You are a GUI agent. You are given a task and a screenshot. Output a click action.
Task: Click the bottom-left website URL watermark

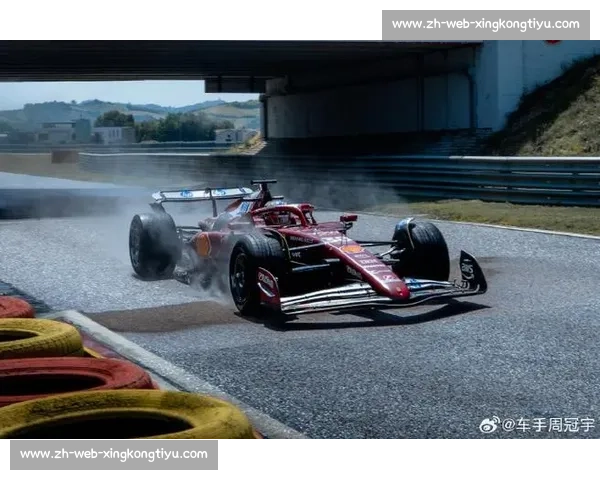(x=115, y=455)
